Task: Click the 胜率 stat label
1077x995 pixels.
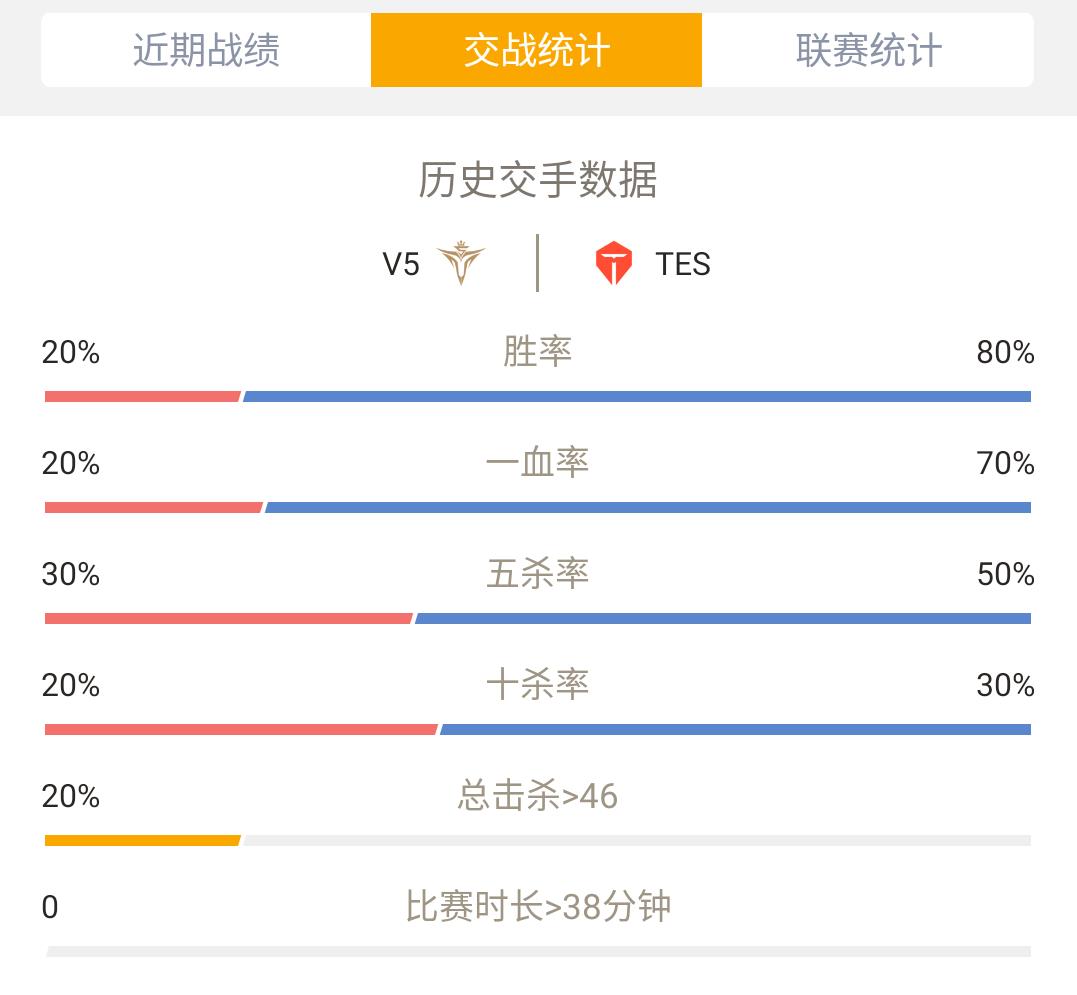Action: tap(538, 352)
